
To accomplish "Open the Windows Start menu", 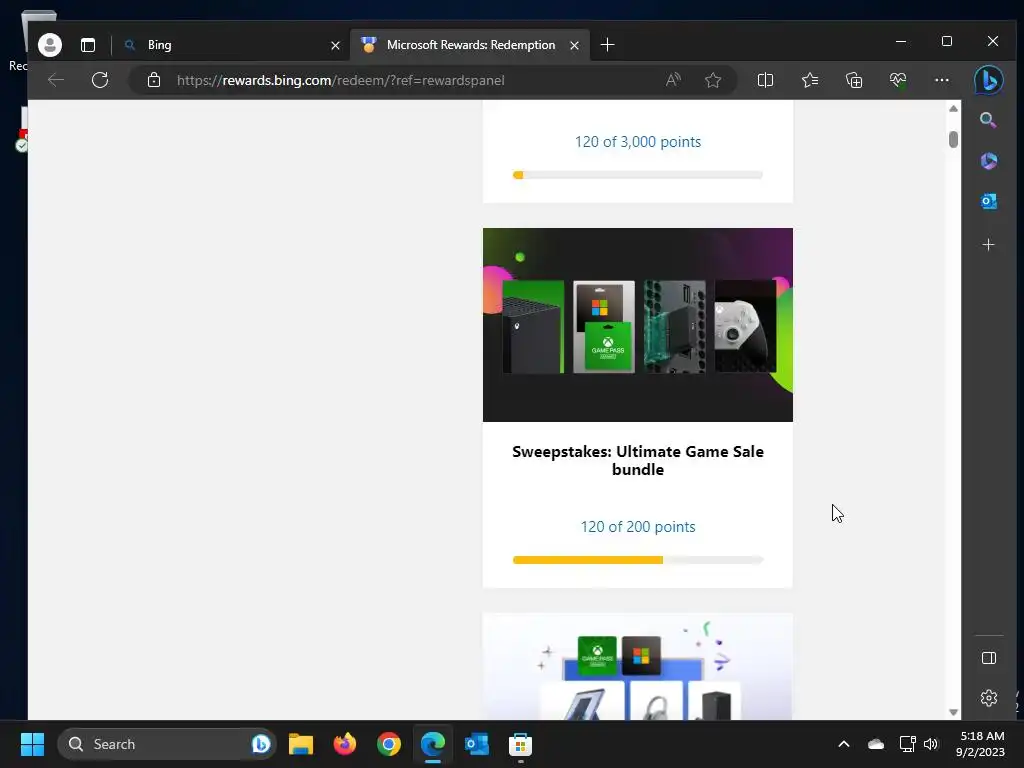I will (32, 744).
